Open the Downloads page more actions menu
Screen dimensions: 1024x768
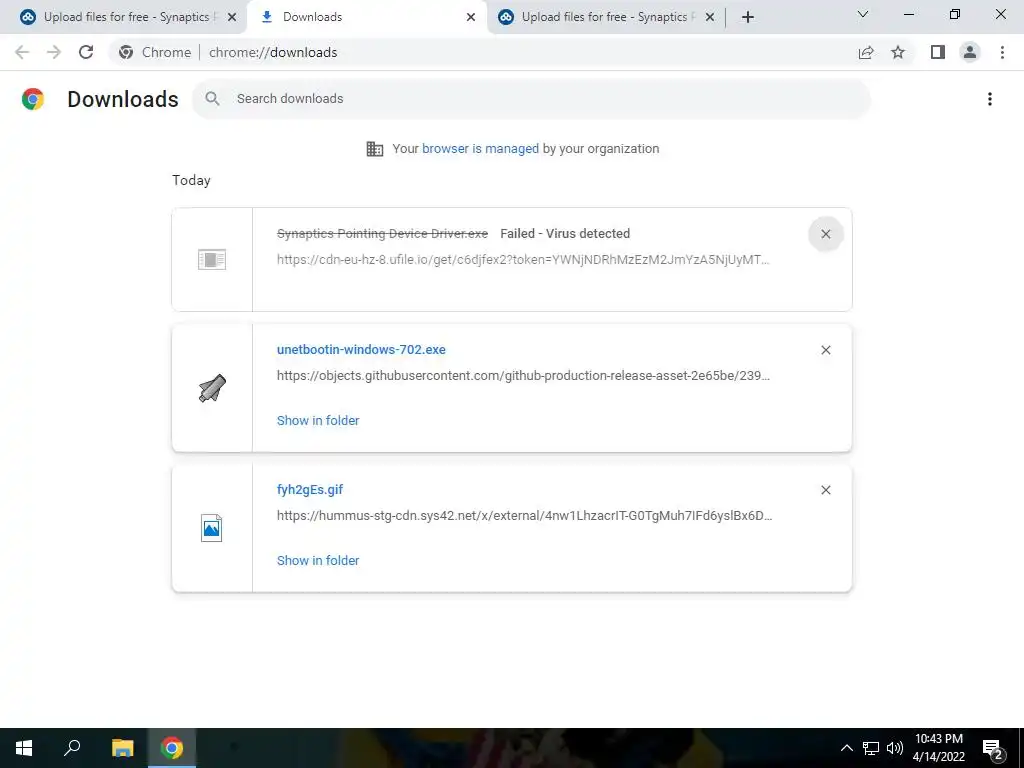pos(990,99)
